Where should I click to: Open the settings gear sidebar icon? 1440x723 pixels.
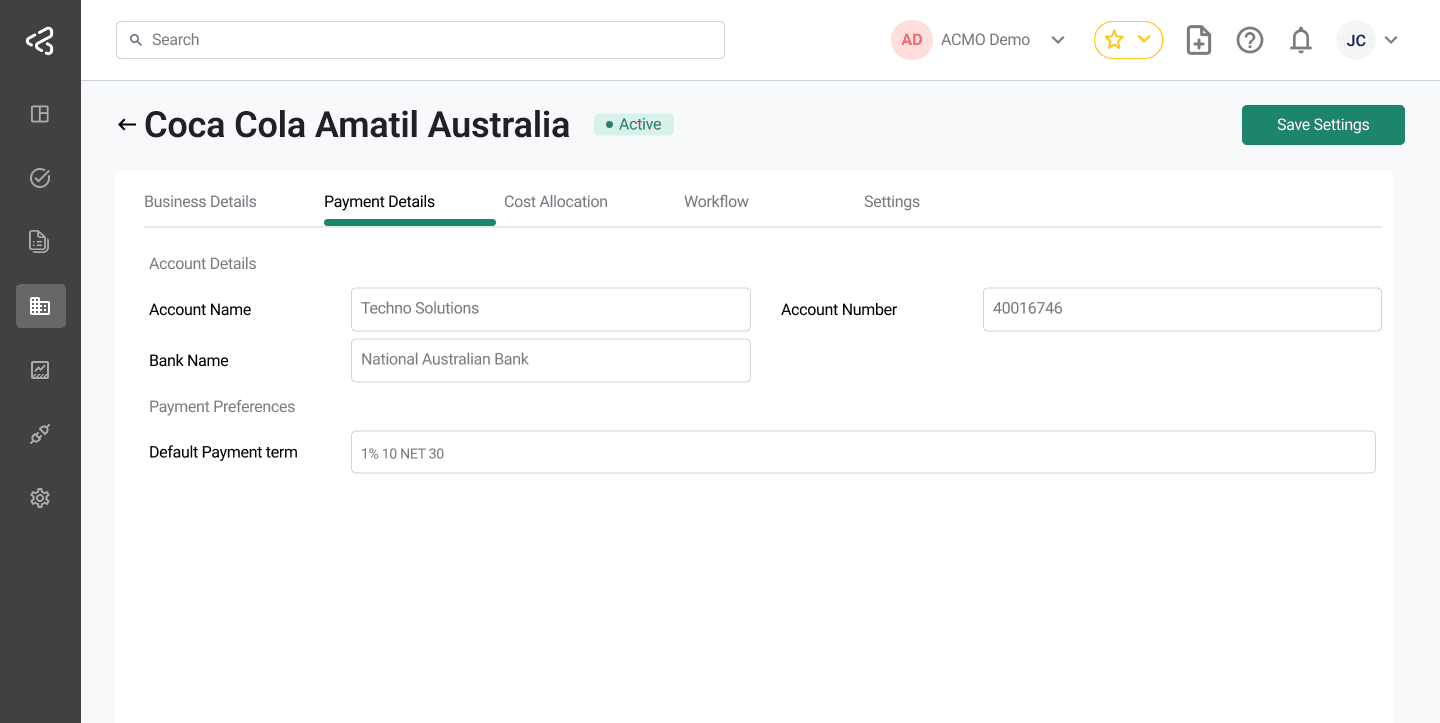click(x=40, y=498)
